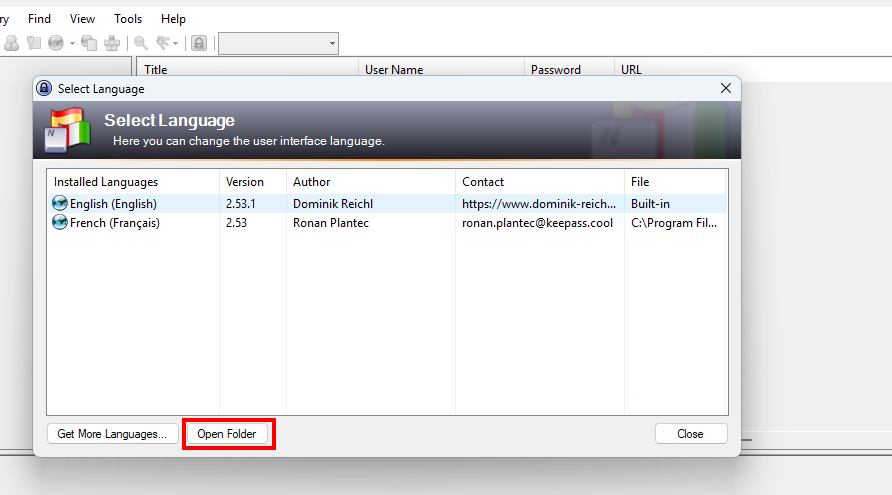Viewport: 892px width, 495px height.
Task: Click the Copy Password toolbar icon
Action: click(34, 43)
